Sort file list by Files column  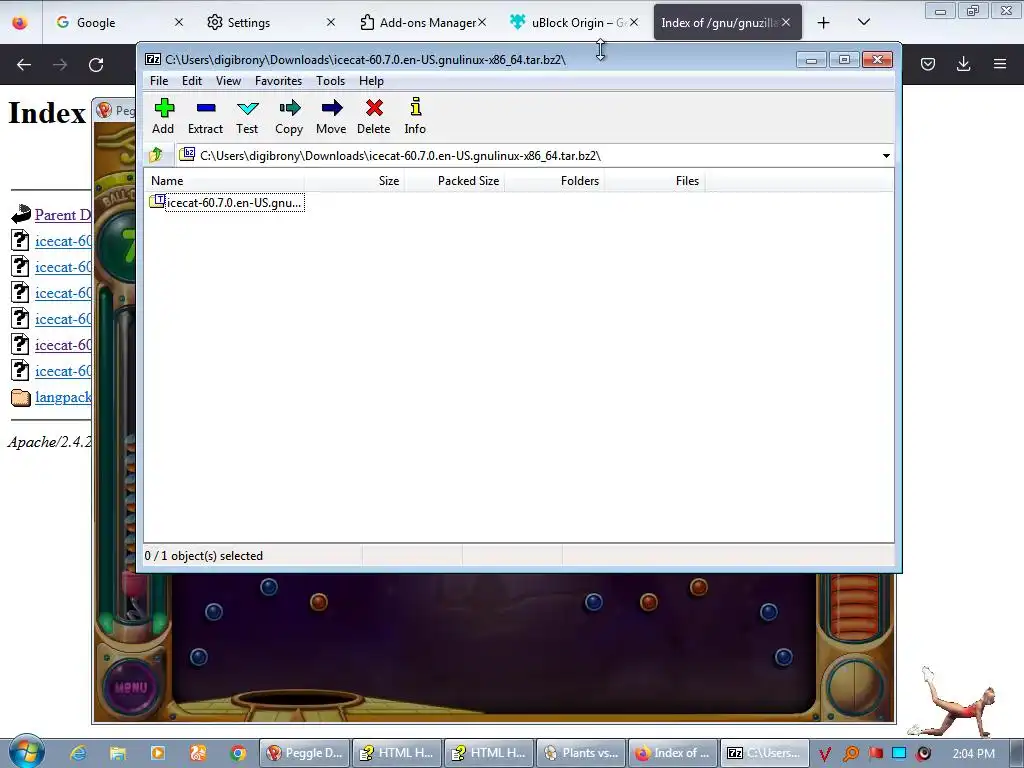[654, 181]
